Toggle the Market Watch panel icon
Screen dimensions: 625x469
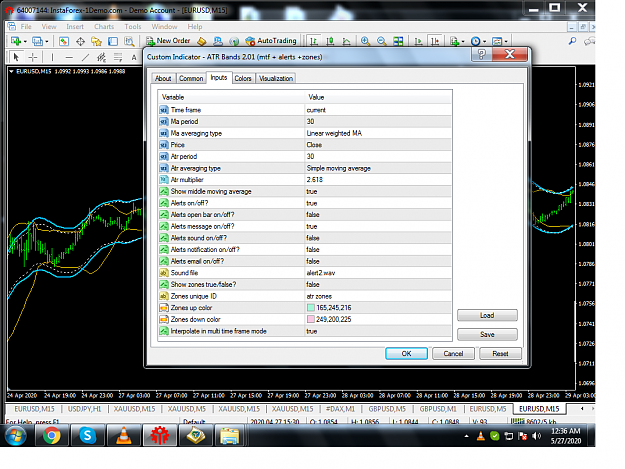[x=64, y=41]
